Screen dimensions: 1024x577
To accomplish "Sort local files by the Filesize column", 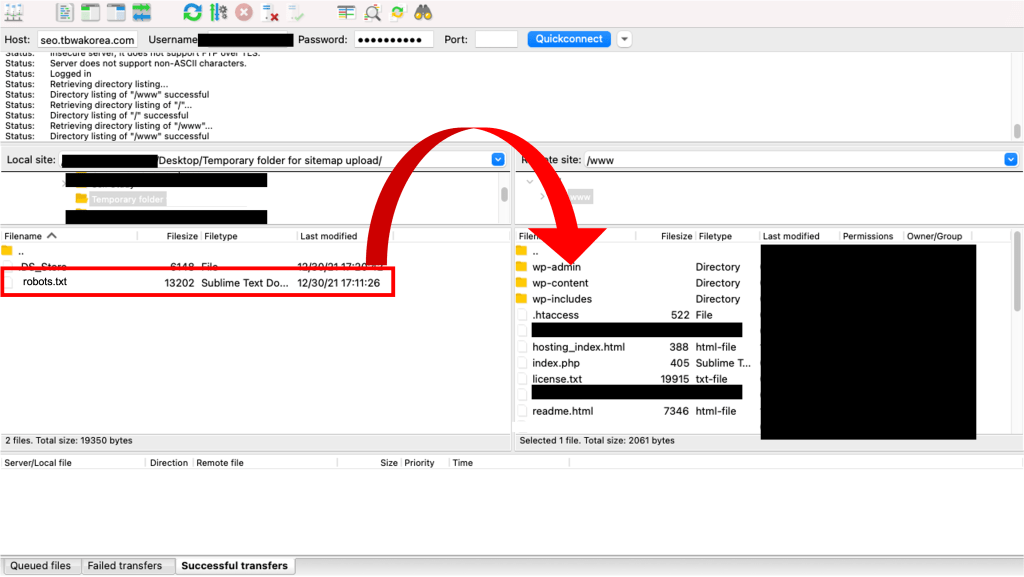I will tap(168, 236).
